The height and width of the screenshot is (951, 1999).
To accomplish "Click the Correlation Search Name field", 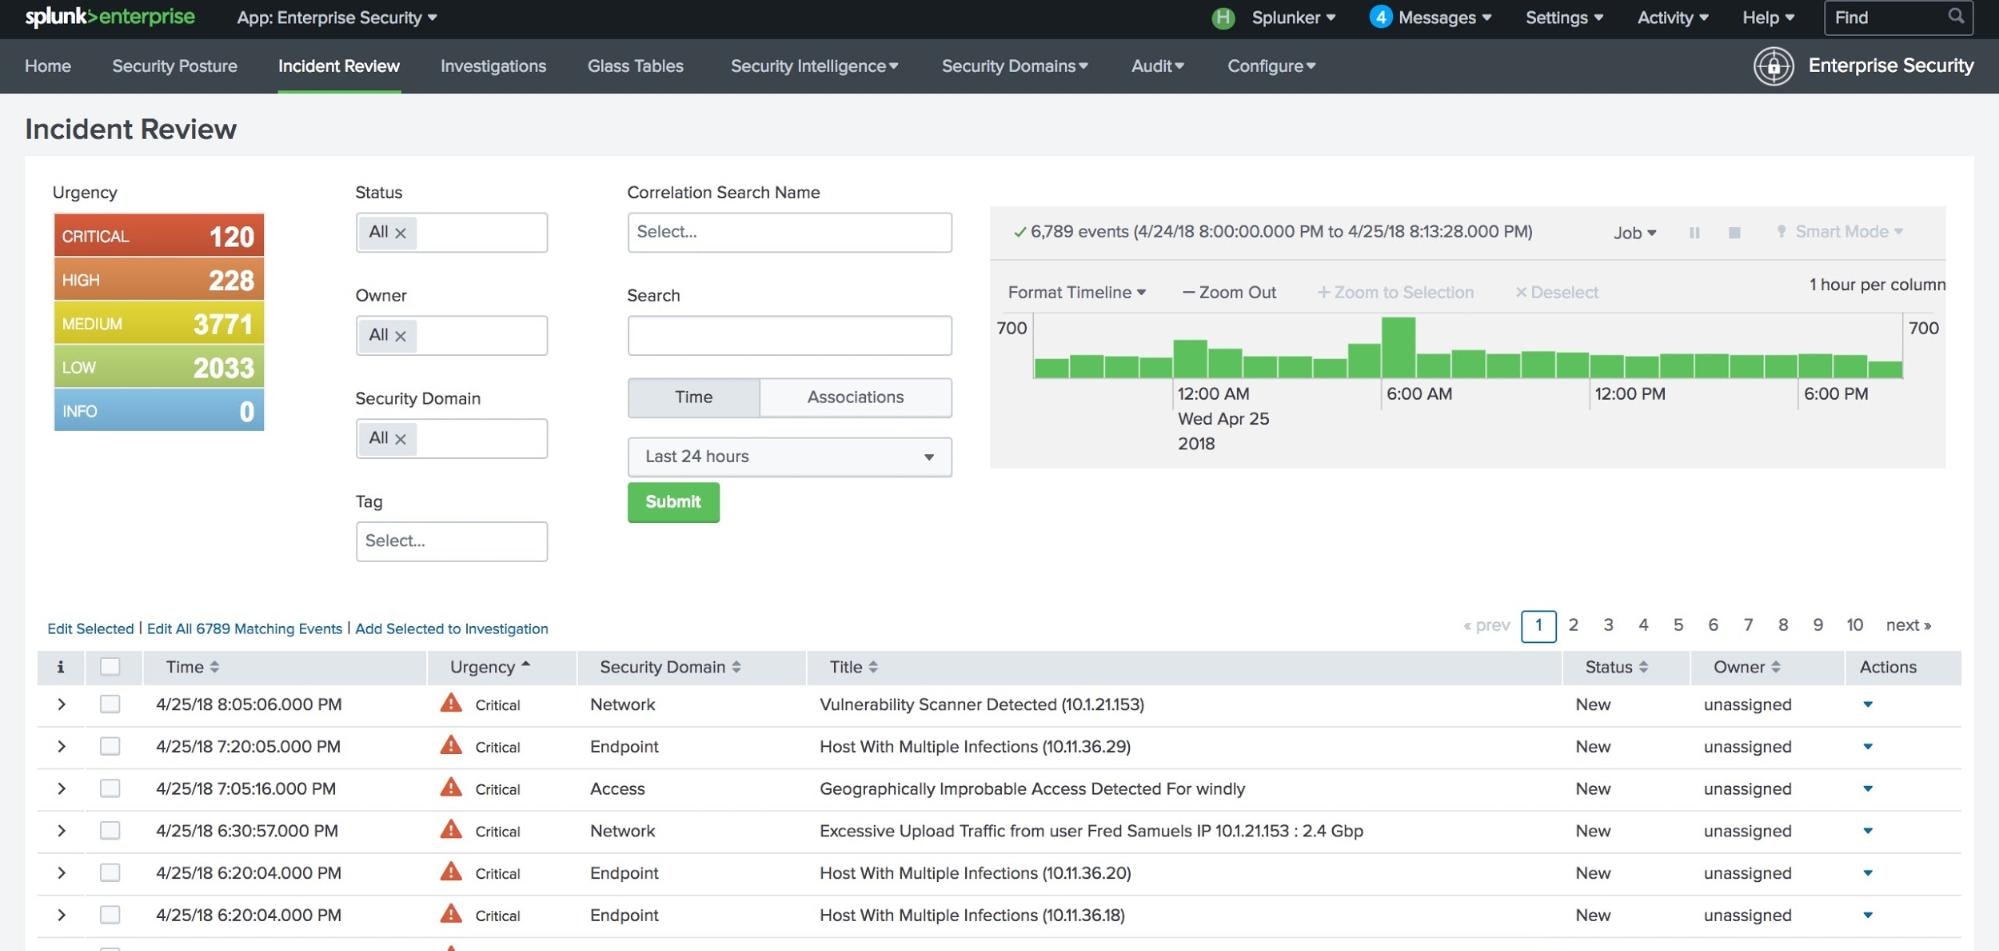I will pos(789,232).
